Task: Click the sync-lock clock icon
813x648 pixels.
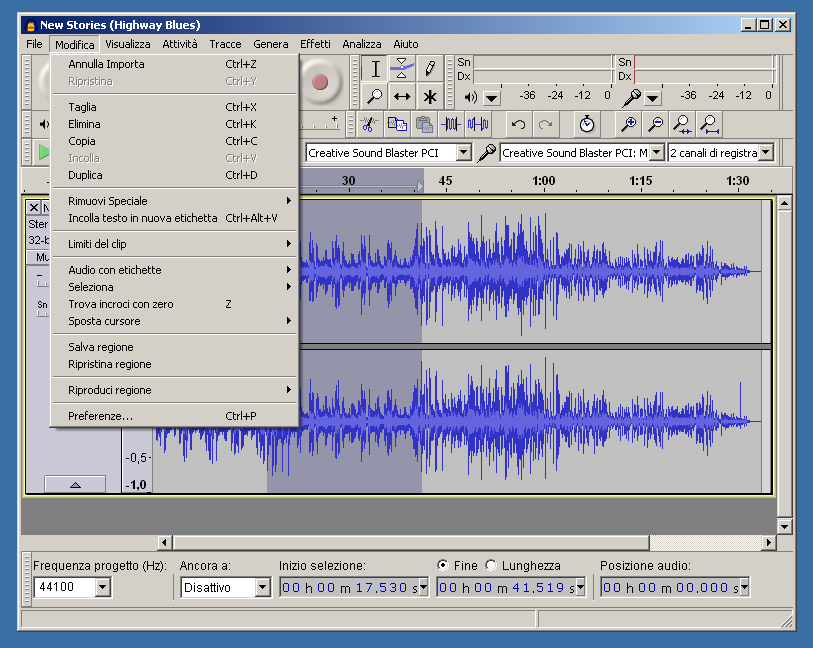Action: point(586,124)
